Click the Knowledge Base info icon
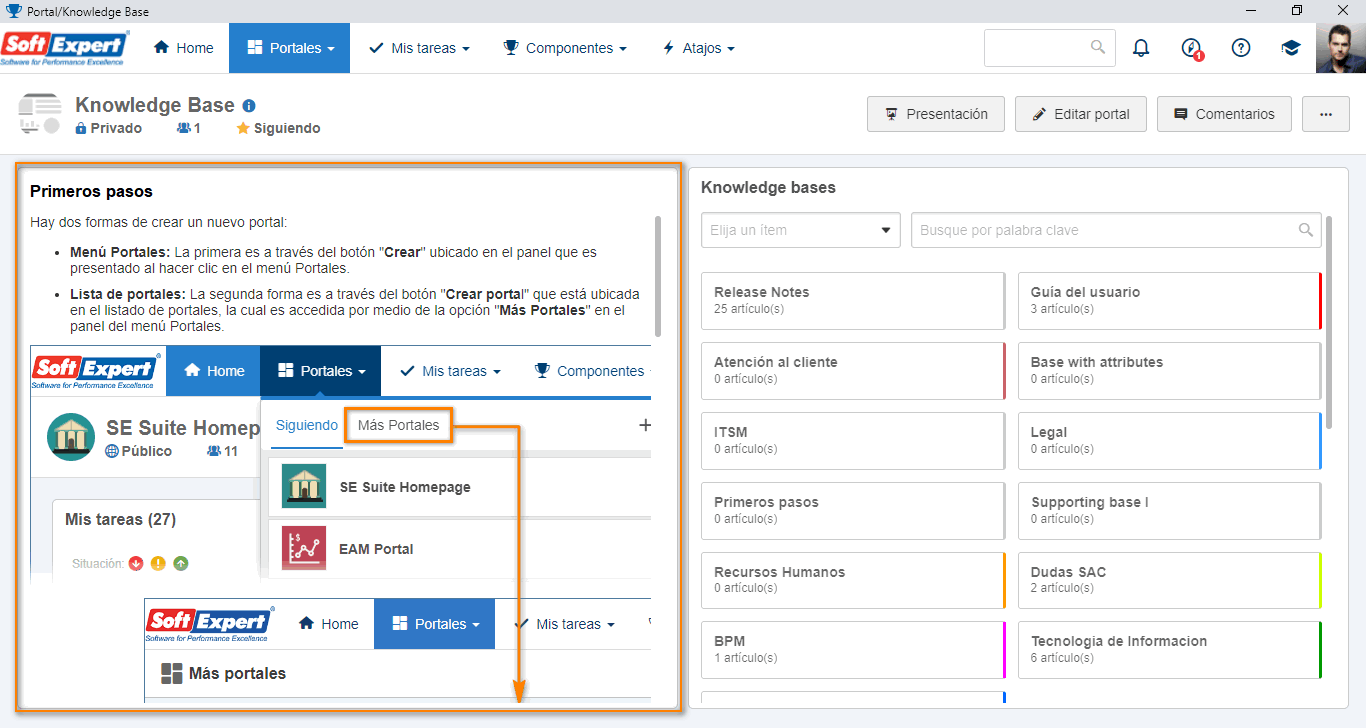The image size is (1366, 728). 249,105
